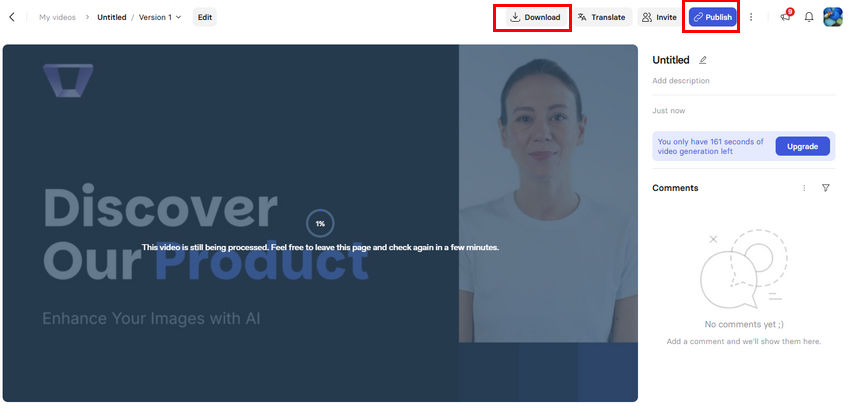The height and width of the screenshot is (408, 850).
Task: Open the user profile avatar
Action: [x=833, y=17]
